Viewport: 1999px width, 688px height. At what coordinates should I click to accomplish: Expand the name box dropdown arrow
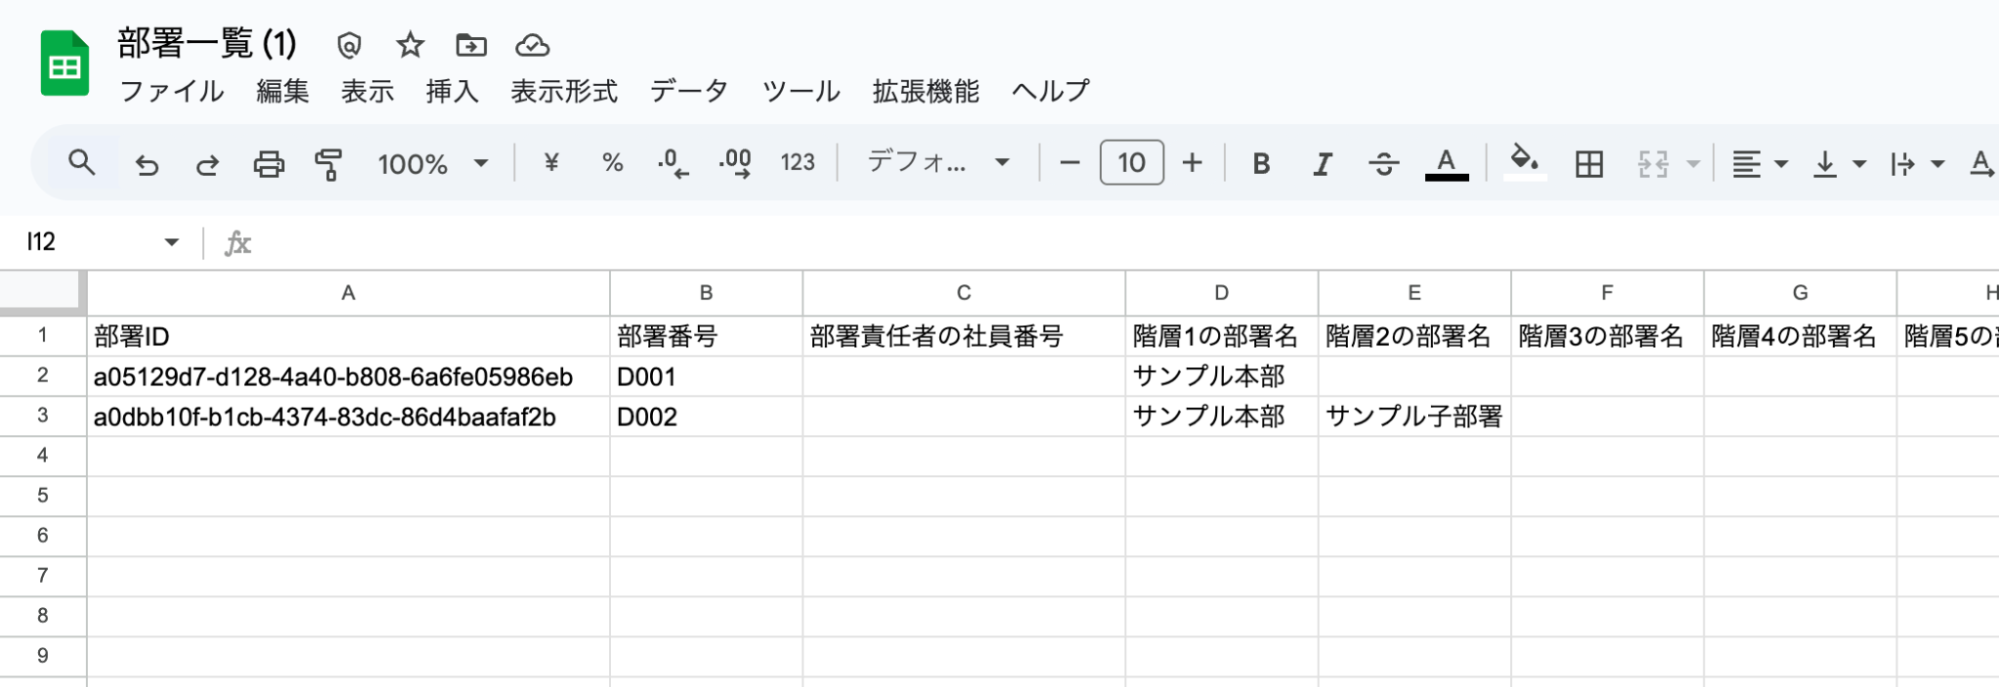pyautogui.click(x=172, y=242)
